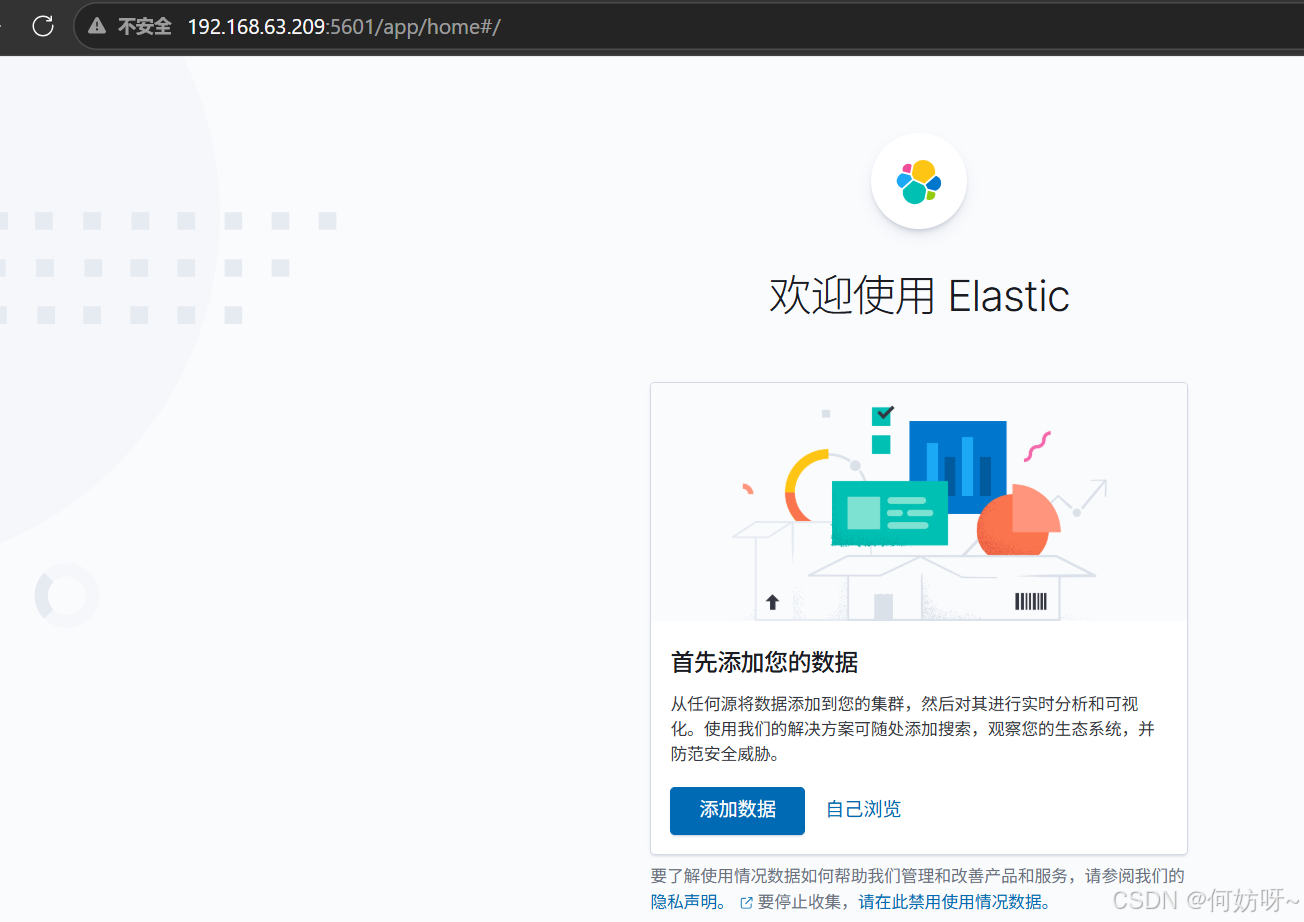The width and height of the screenshot is (1304, 922).
Task: Click the Elastic logo circle
Action: [918, 181]
